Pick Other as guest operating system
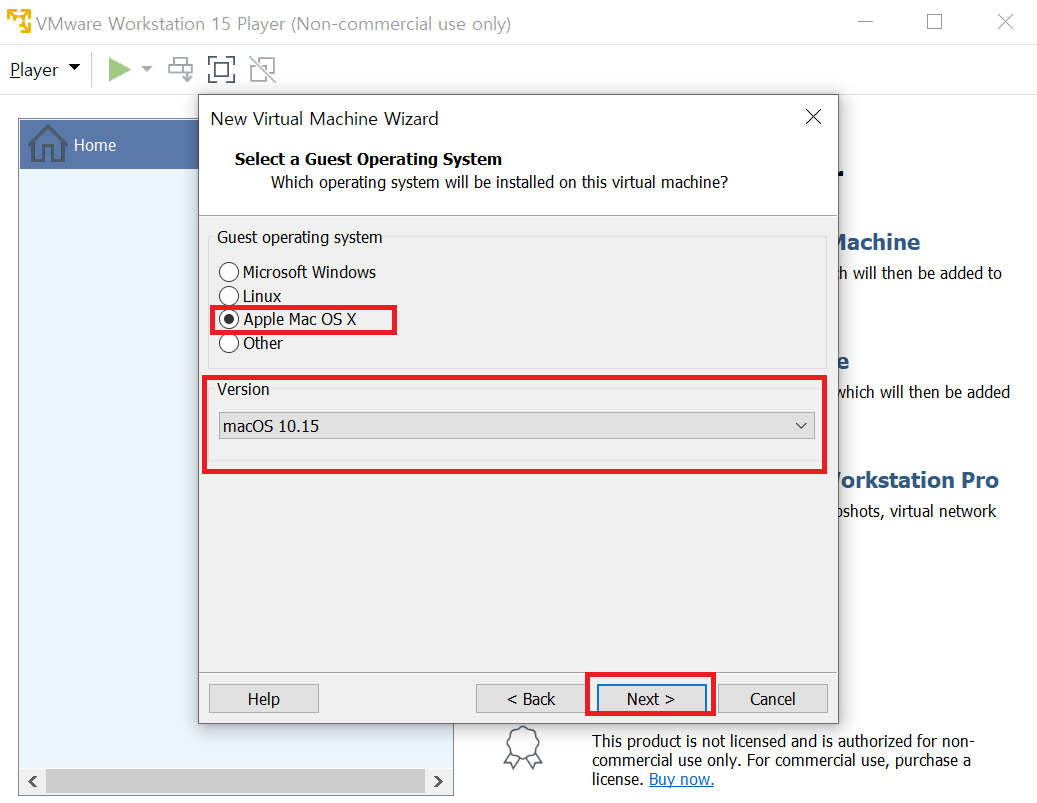 230,343
